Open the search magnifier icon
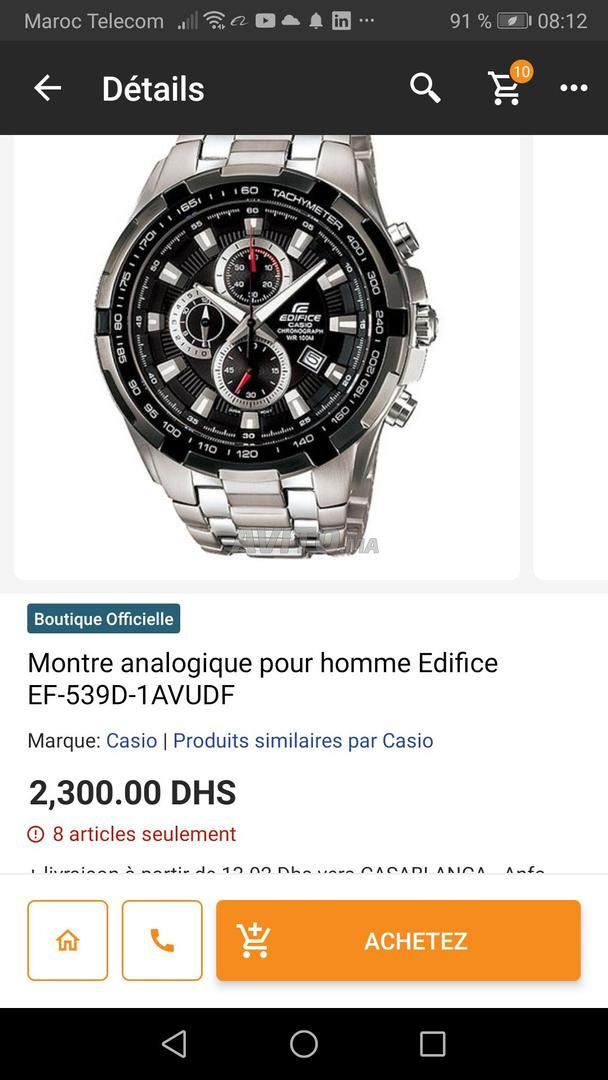Screen dimensions: 608x1080 coord(425,88)
